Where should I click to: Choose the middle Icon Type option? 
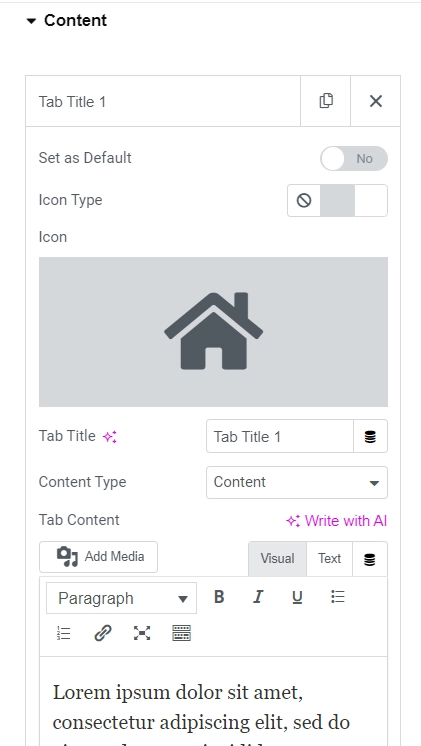tap(337, 200)
